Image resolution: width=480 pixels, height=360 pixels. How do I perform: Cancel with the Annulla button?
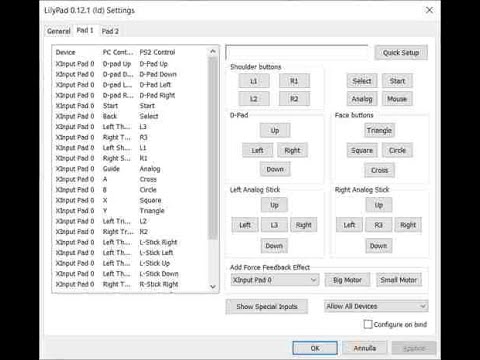(x=365, y=348)
